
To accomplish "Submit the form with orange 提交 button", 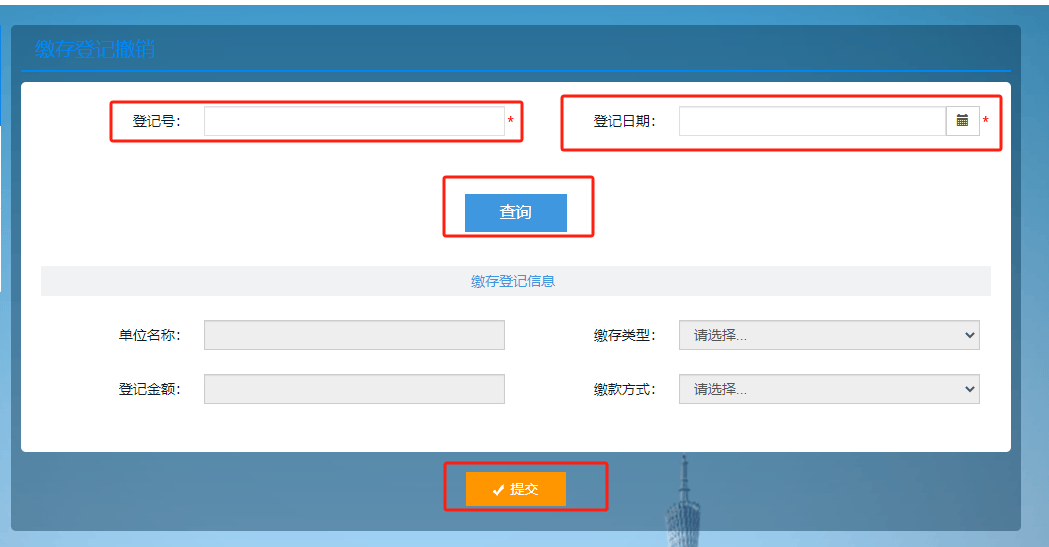I will click(x=516, y=489).
